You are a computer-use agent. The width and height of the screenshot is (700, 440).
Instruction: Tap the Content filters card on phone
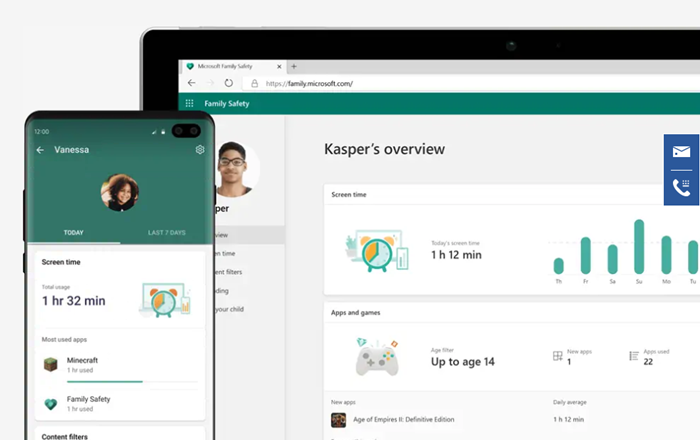120,434
